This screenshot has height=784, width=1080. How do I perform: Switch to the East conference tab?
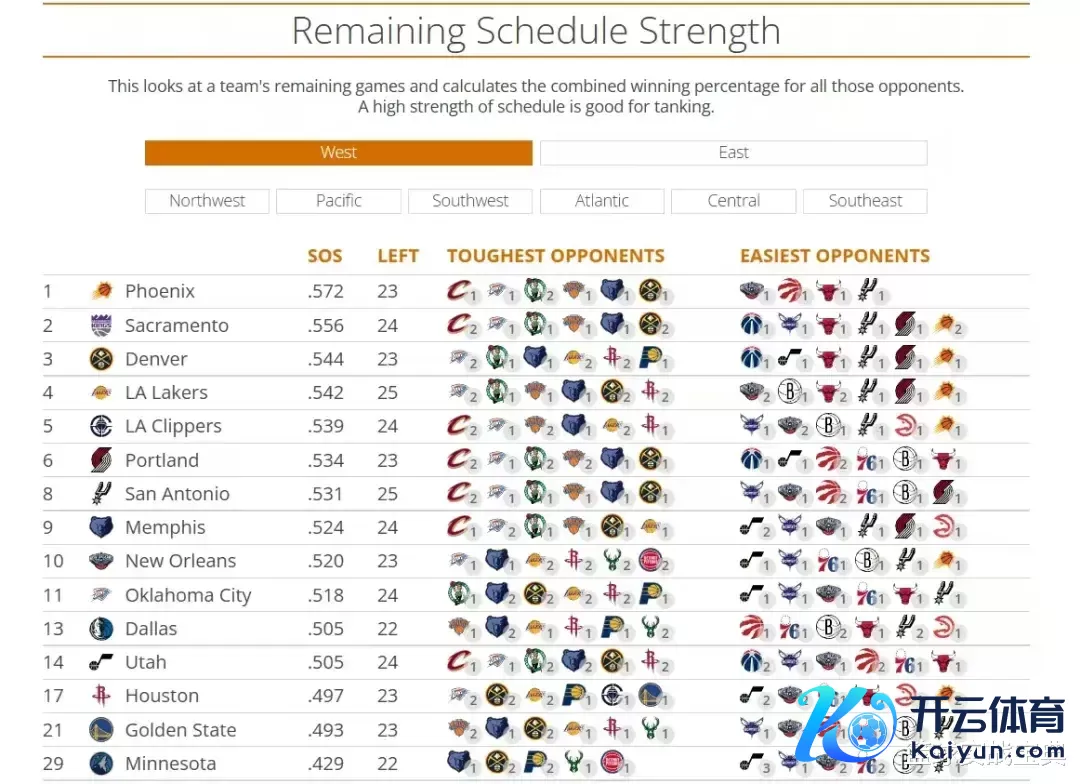(733, 153)
